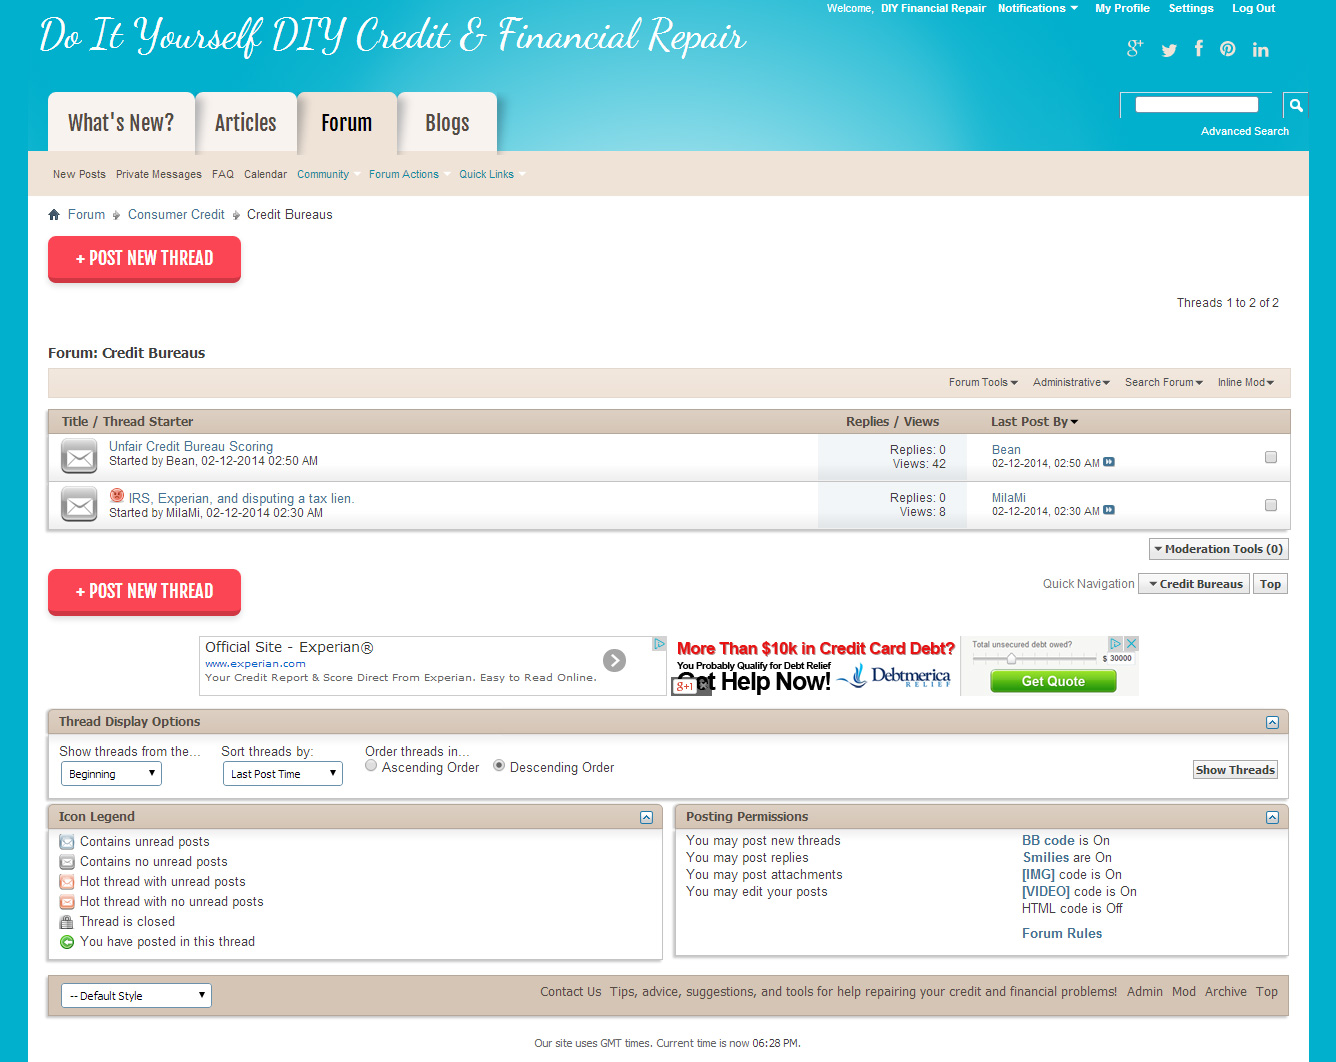Click the home icon in breadcrumb
Image resolution: width=1336 pixels, height=1062 pixels.
coord(54,215)
